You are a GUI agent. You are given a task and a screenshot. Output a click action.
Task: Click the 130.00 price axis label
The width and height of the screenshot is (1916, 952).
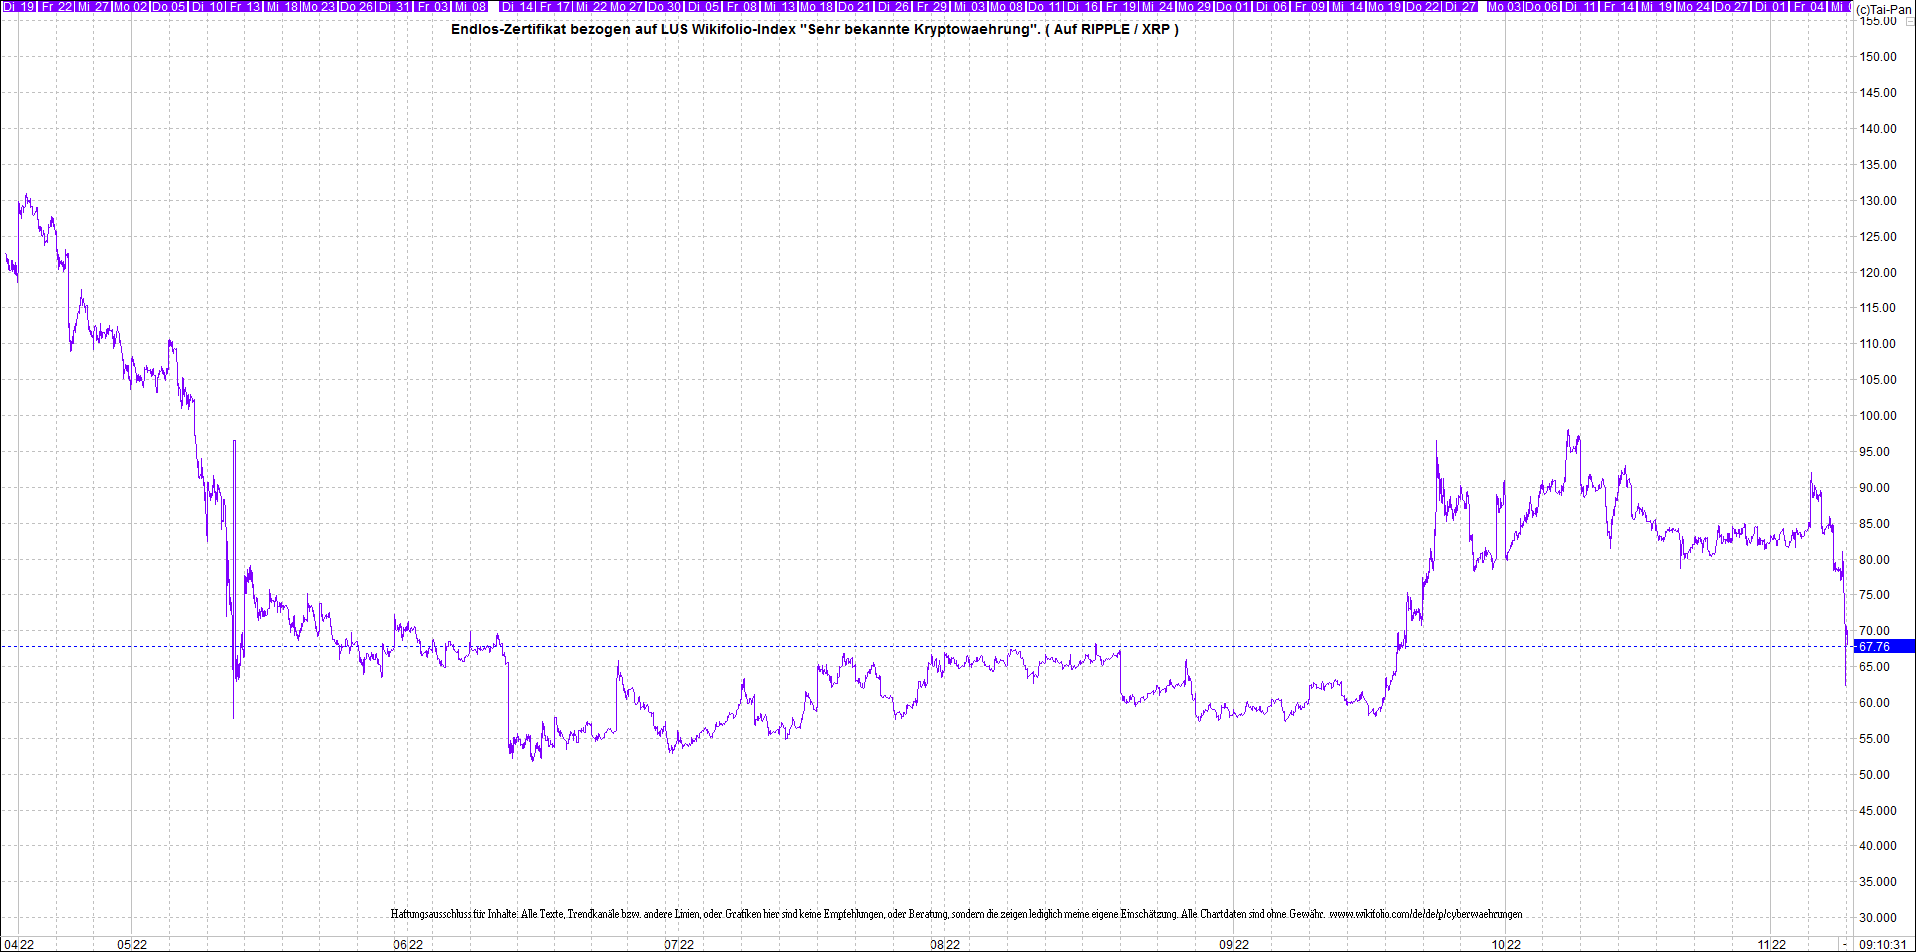point(1877,201)
